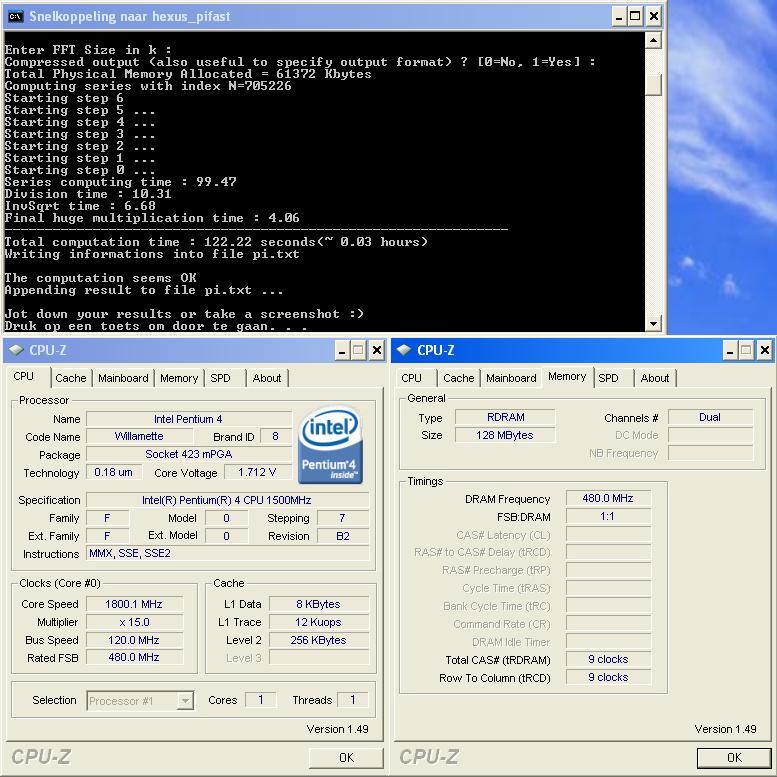Click Brand ID value '8'

(x=276, y=437)
